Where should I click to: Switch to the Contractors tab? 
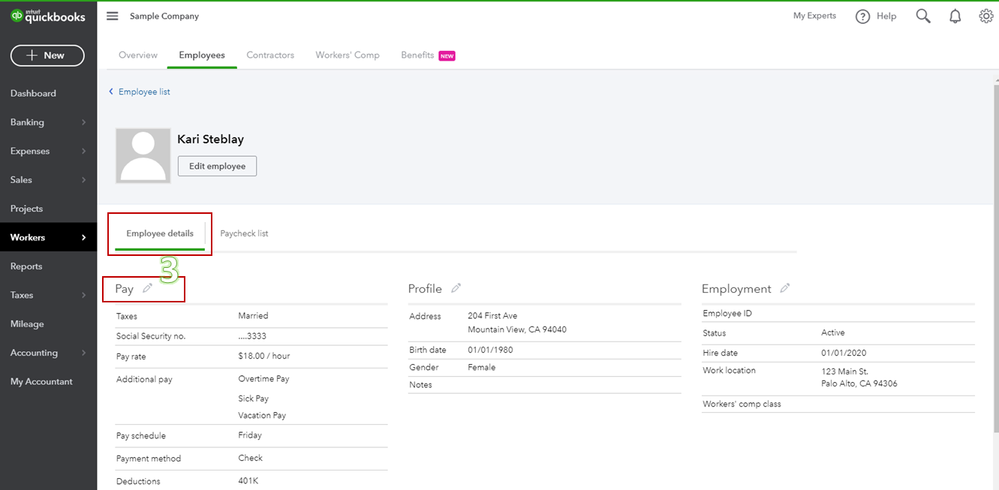point(270,55)
